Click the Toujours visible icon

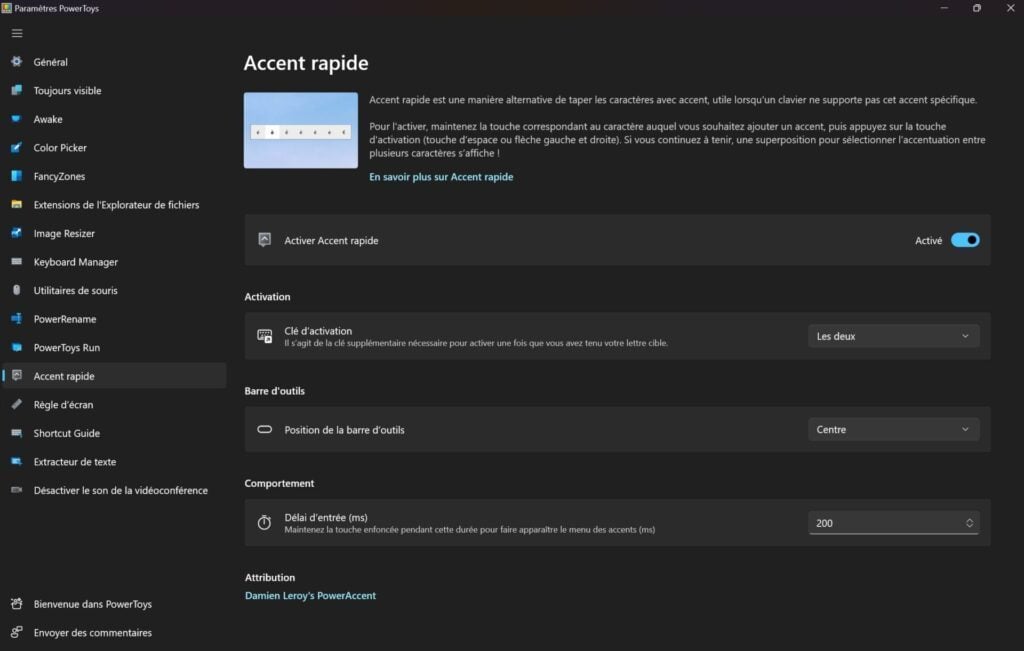click(x=17, y=90)
